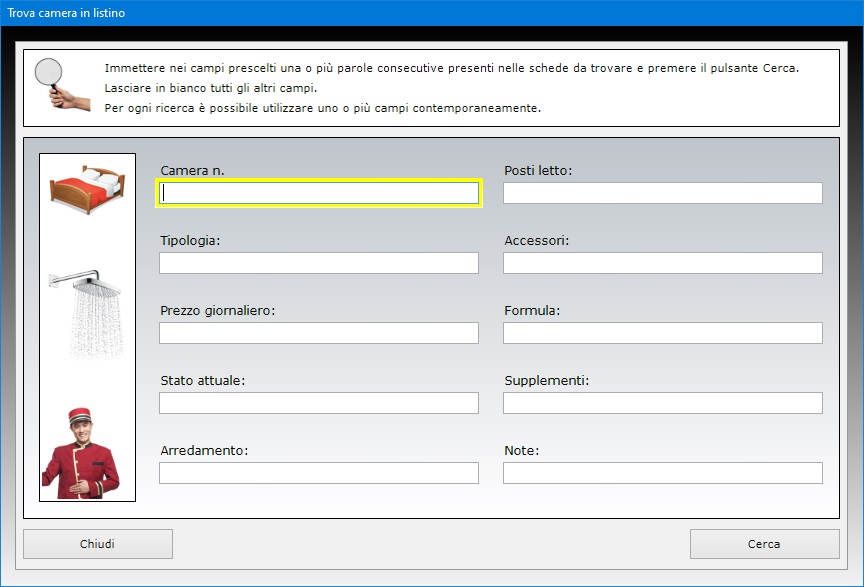Click the bellhop figure image
Viewport: 864px width, 587px height.
[81, 453]
